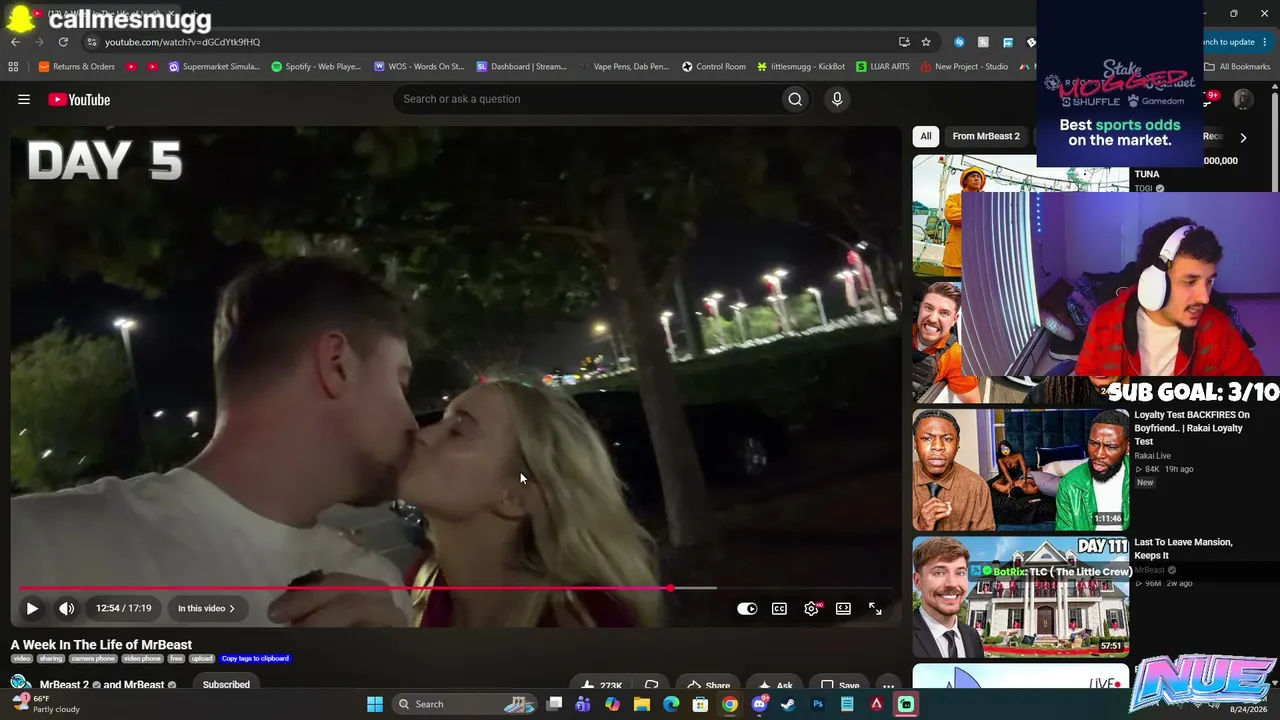Screen dimensions: 1280x720
Task: Bookmark this page with the star icon
Action: [926, 42]
